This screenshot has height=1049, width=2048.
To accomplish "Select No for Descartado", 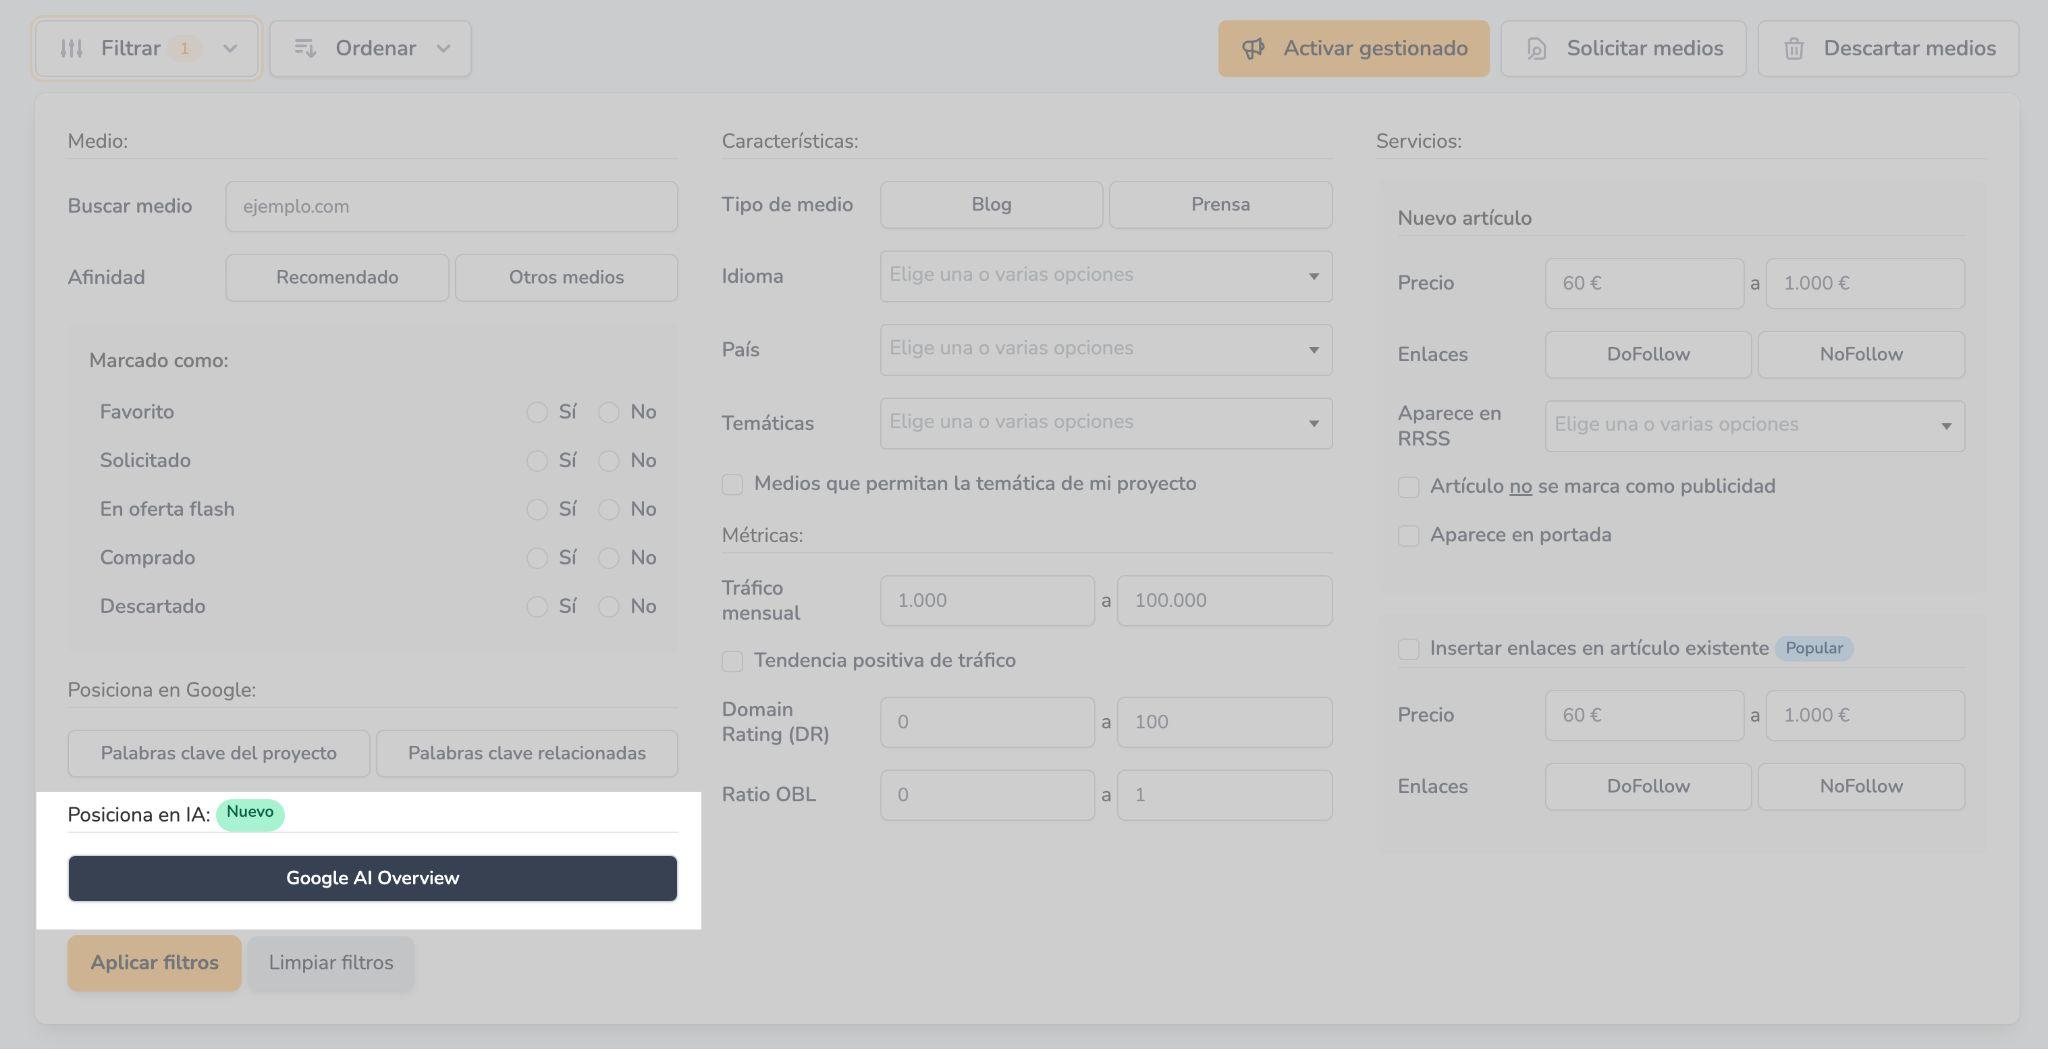I will point(609,607).
